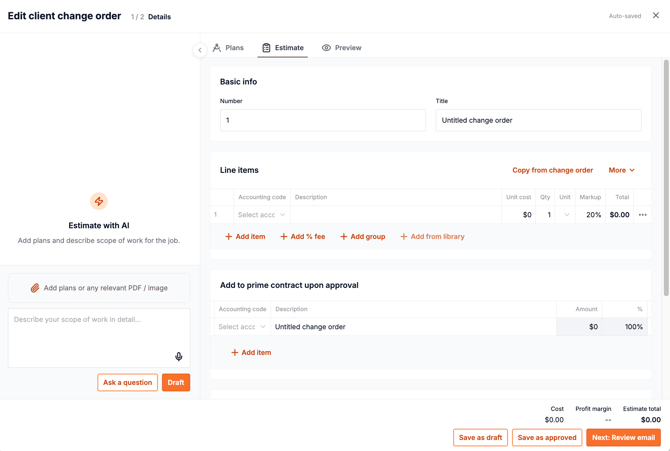
Task: Click the lightning bolt Estimate with AI icon
Action: pyautogui.click(x=98, y=201)
